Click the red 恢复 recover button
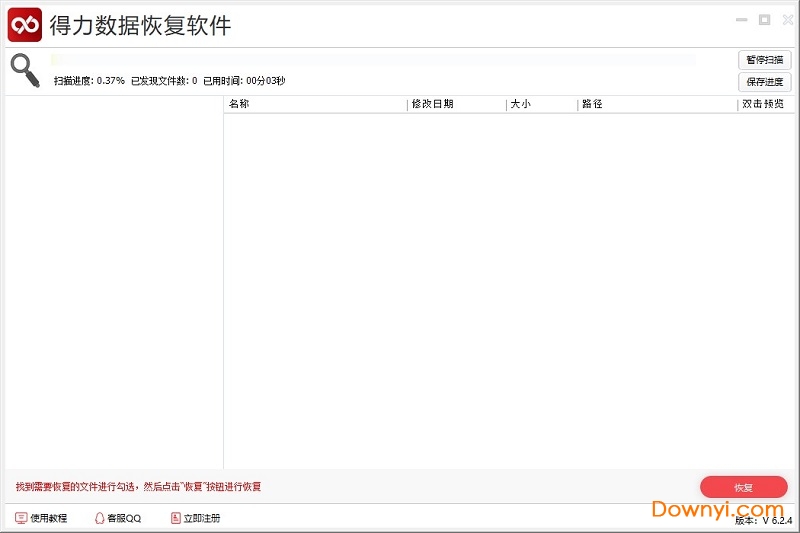The height and width of the screenshot is (533, 800). (743, 487)
